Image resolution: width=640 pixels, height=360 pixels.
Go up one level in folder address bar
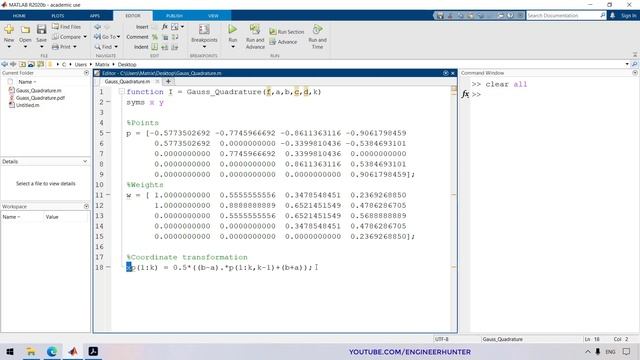(x=22, y=64)
